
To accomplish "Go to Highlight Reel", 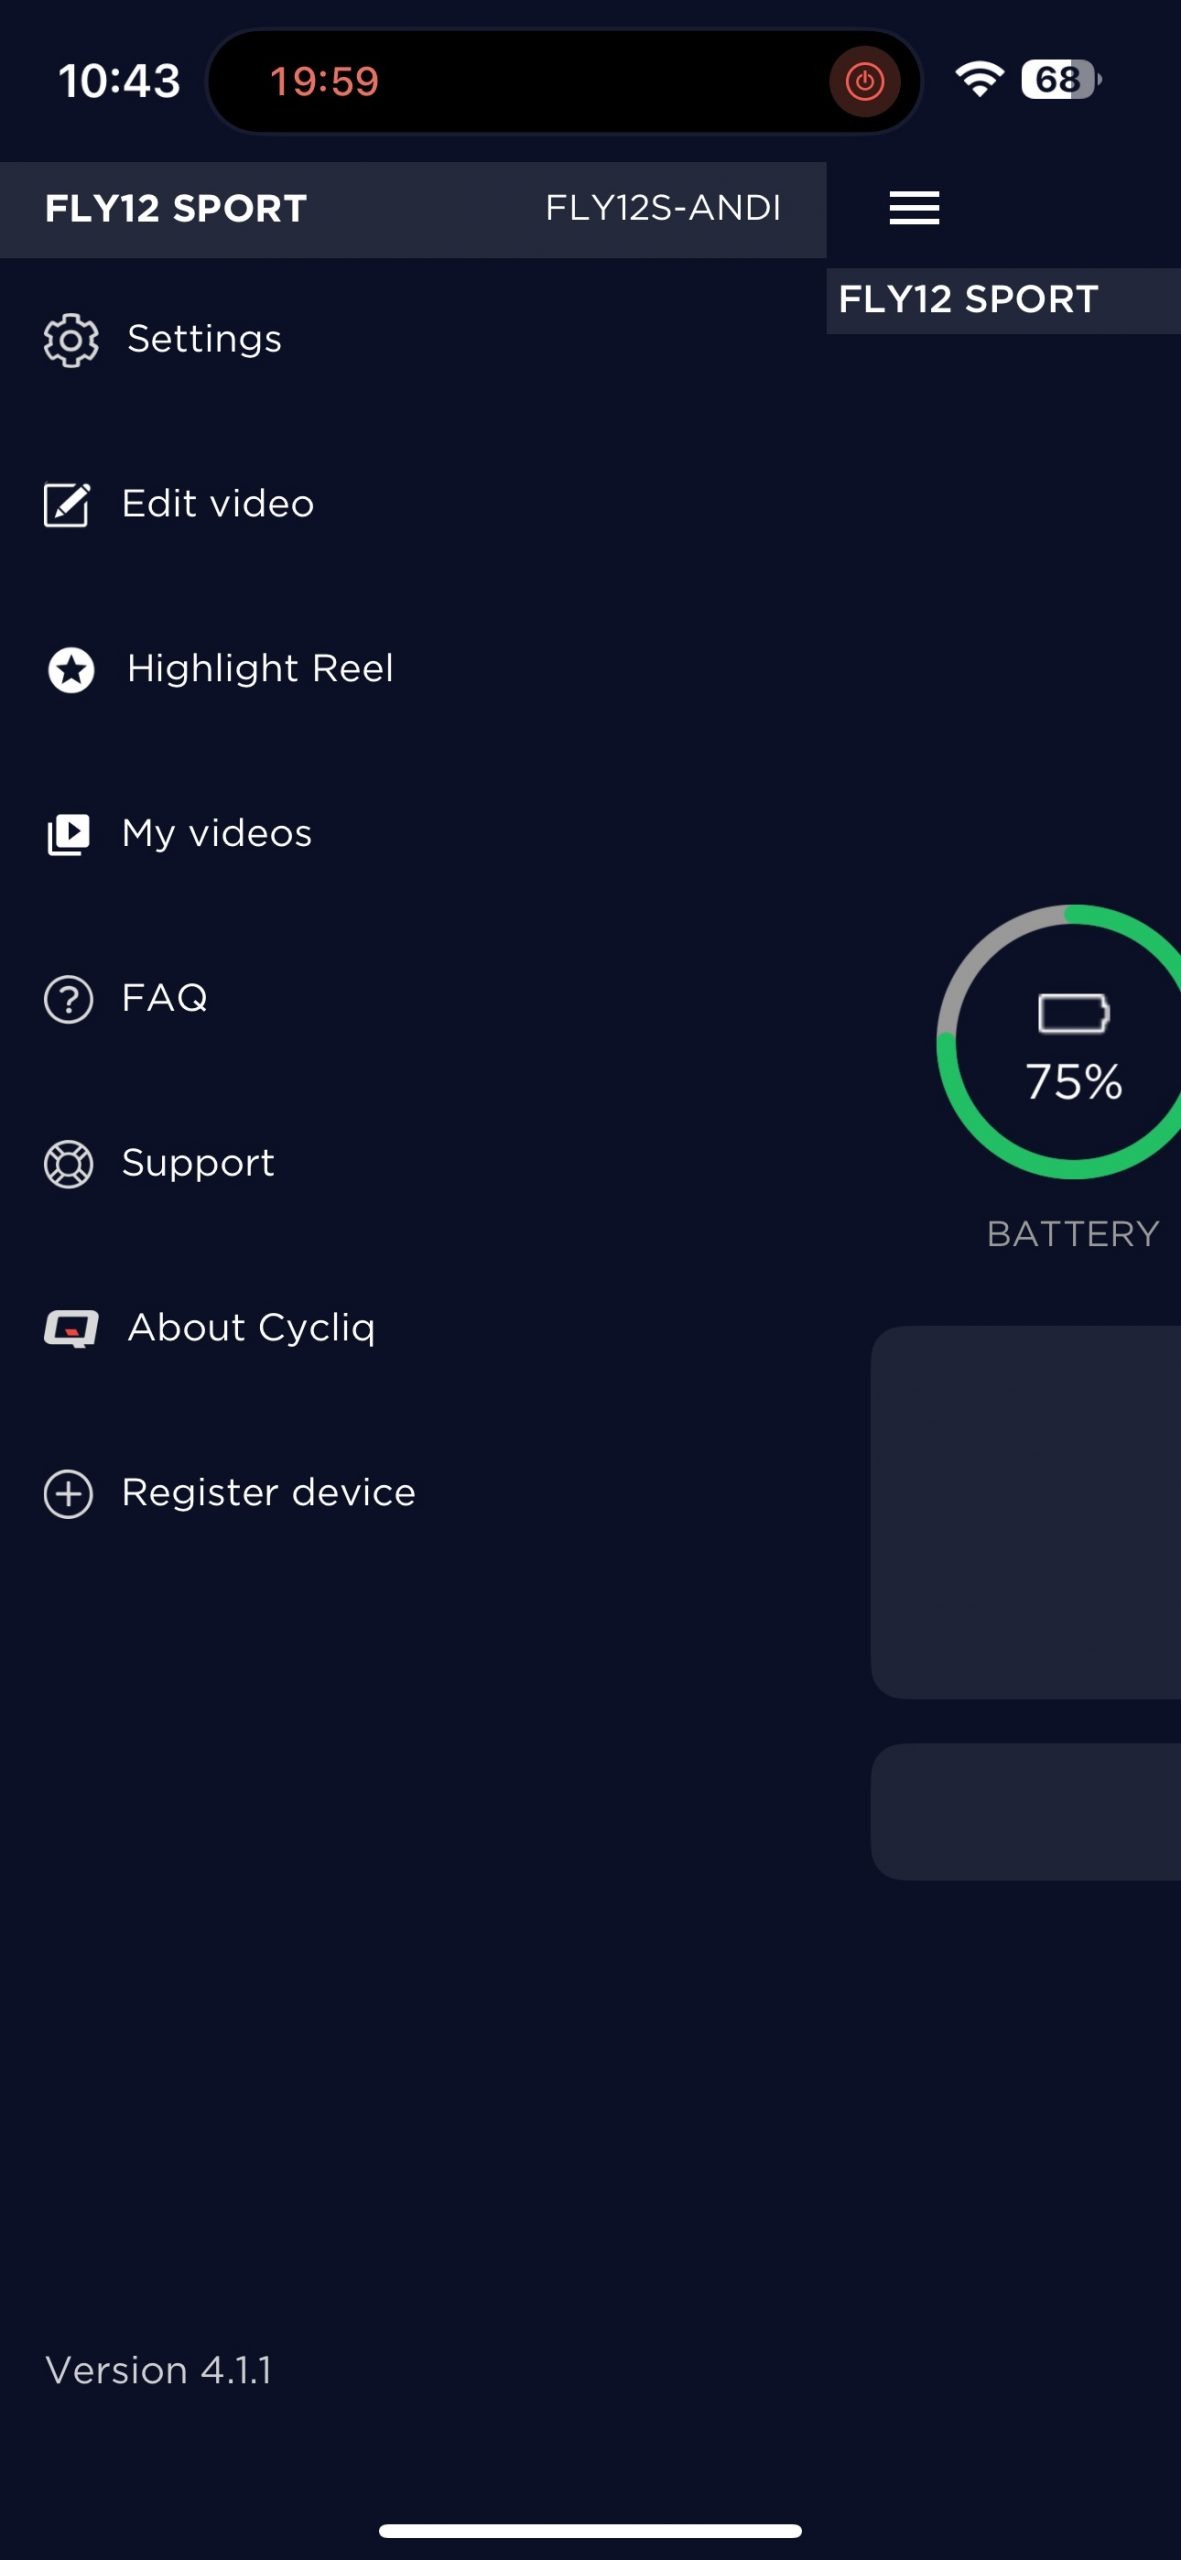I will coord(260,669).
